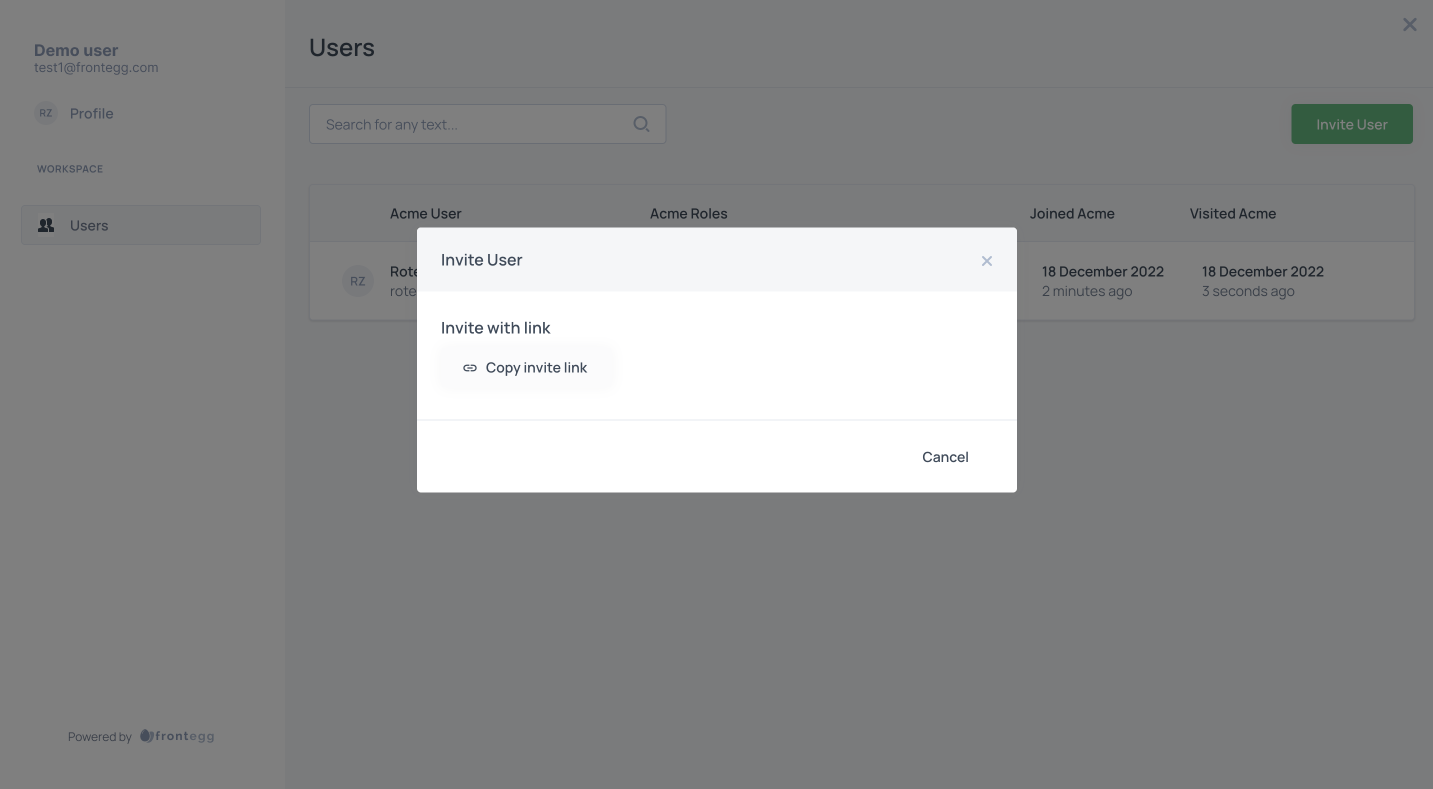Click the people icon next to Users
This screenshot has height=789, width=1433.
pos(46,225)
